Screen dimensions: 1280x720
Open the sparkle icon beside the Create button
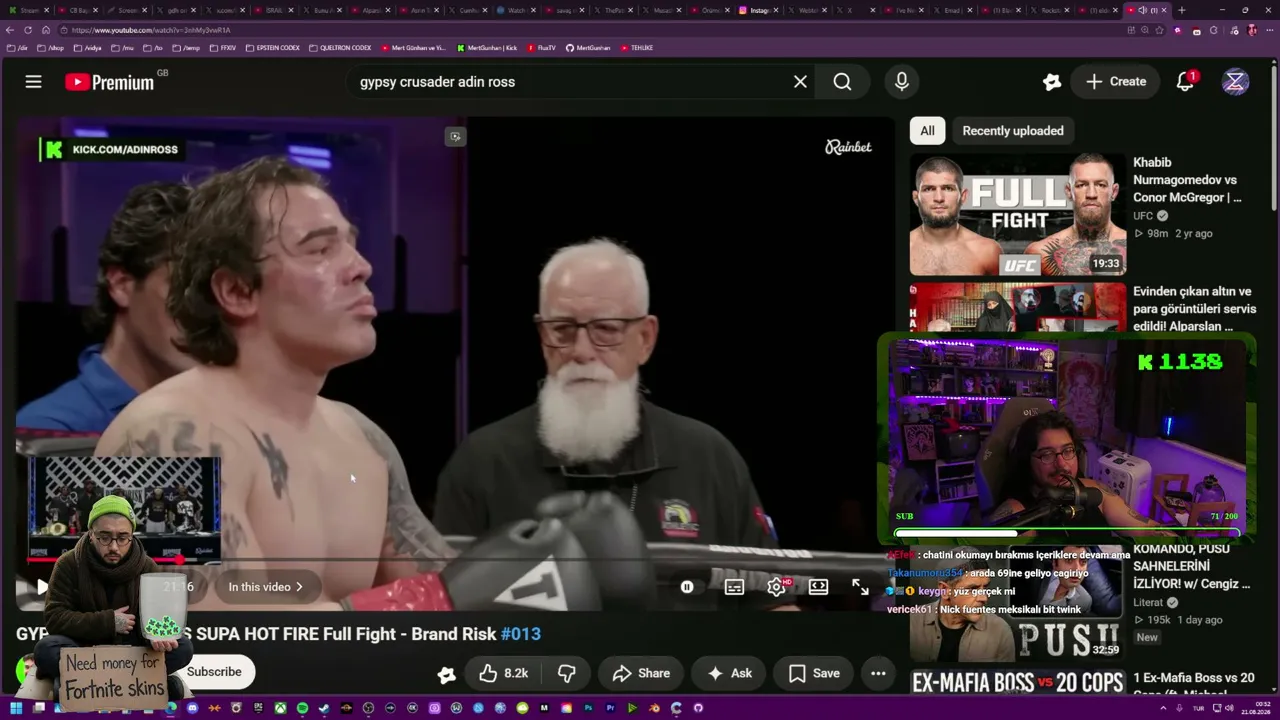tap(1051, 82)
